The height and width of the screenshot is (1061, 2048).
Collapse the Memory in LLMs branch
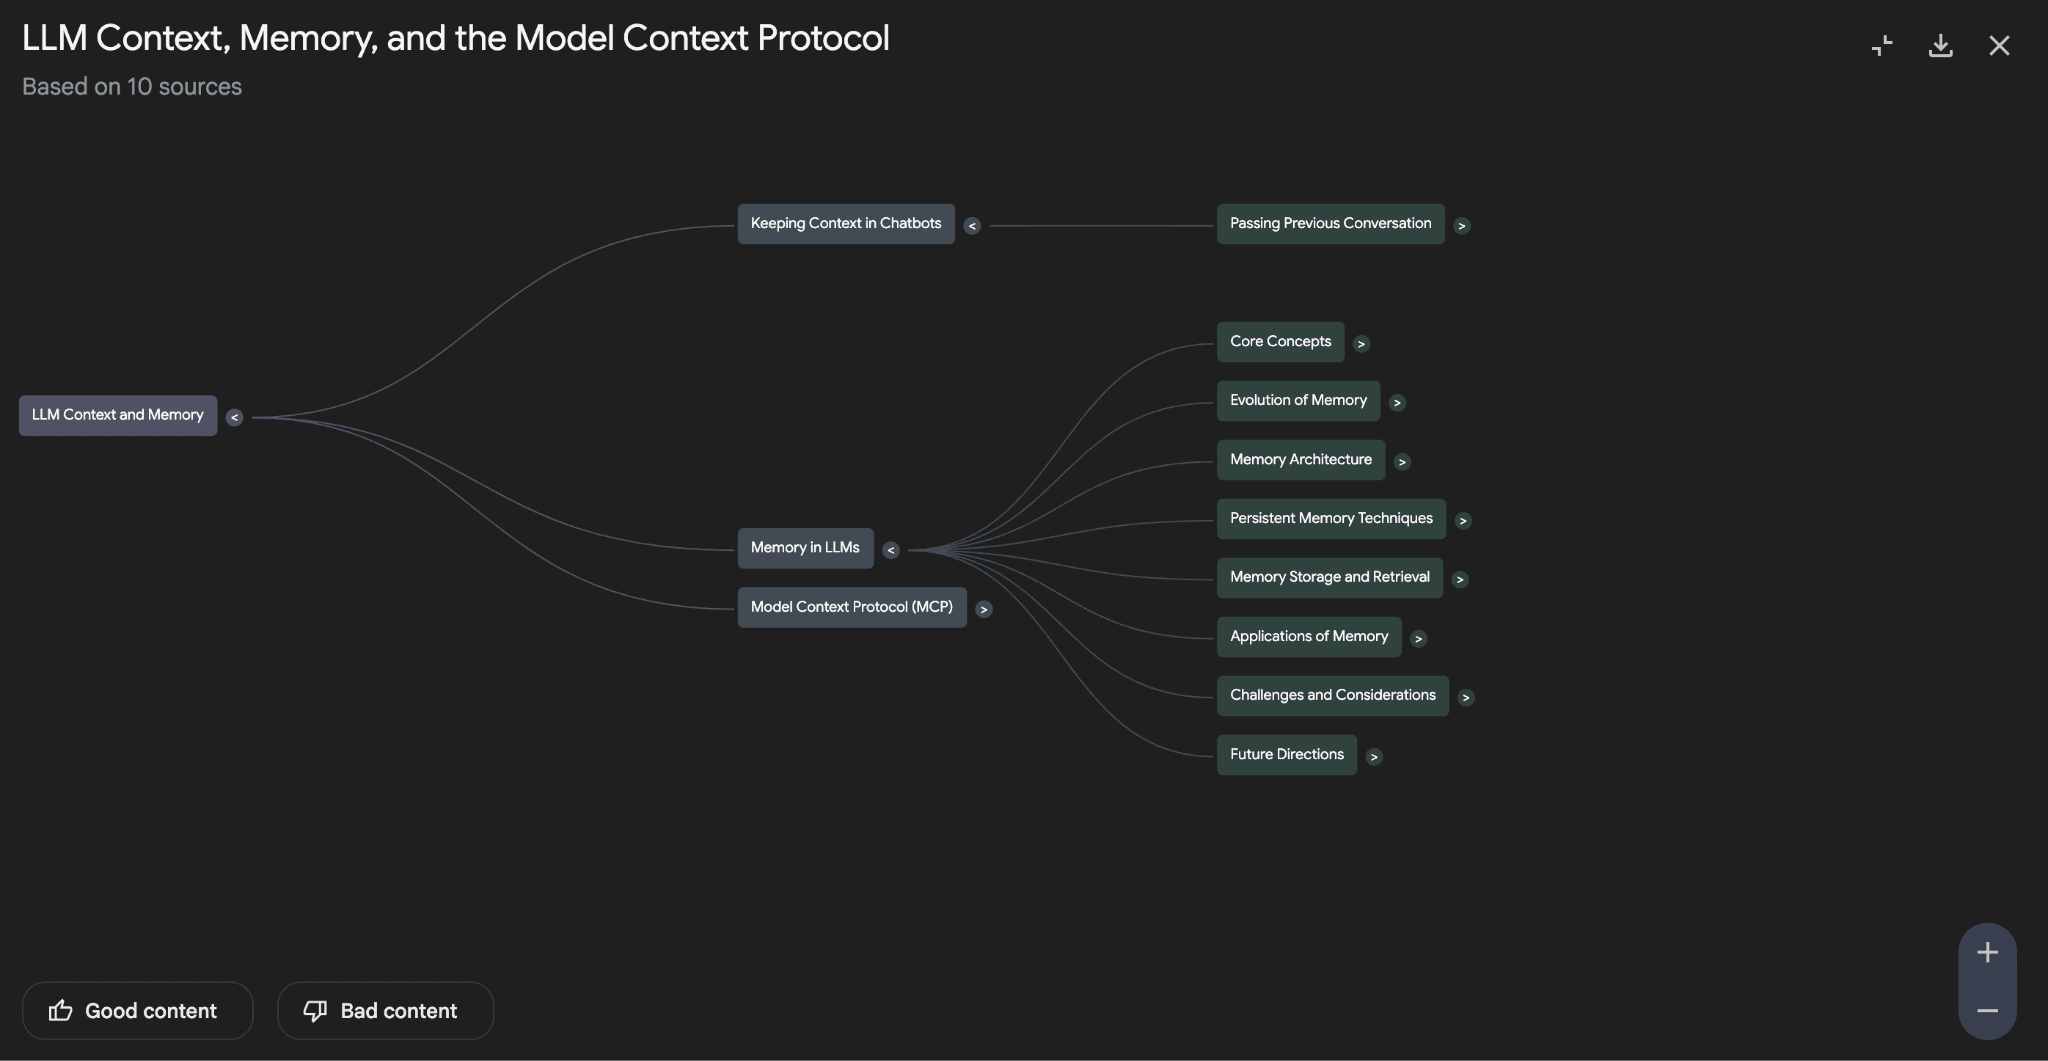(x=891, y=550)
